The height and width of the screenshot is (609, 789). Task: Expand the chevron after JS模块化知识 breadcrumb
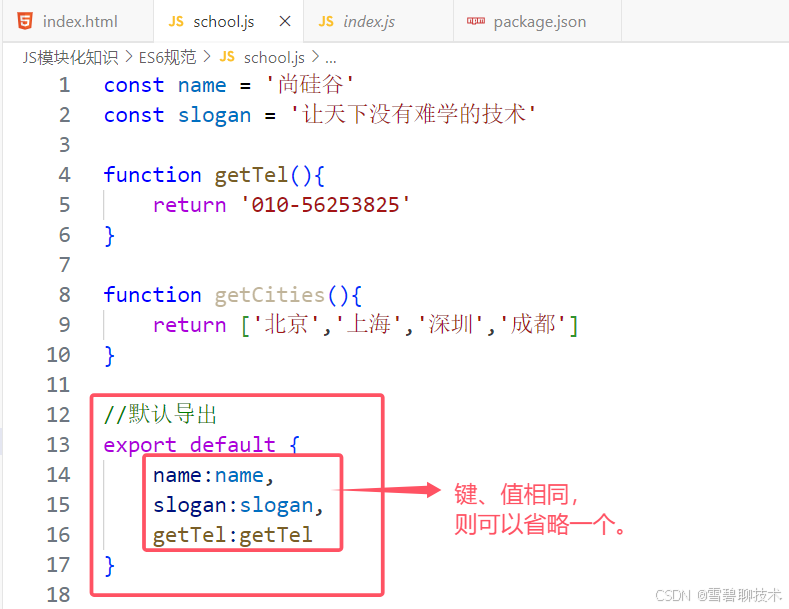click(129, 57)
